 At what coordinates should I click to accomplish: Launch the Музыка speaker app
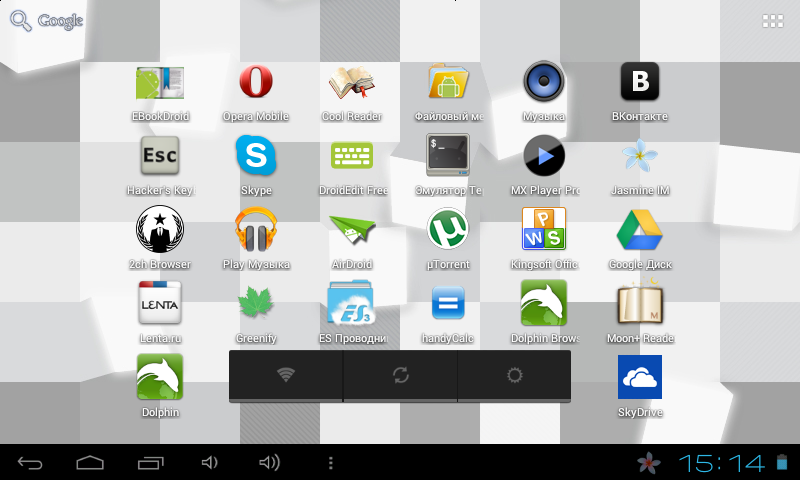(x=543, y=81)
